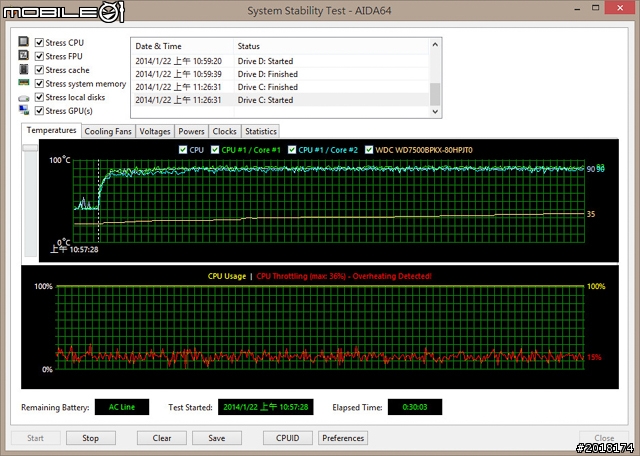Click the cache chip icon beside Stress cache
The width and height of the screenshot is (640, 456).
point(24,69)
